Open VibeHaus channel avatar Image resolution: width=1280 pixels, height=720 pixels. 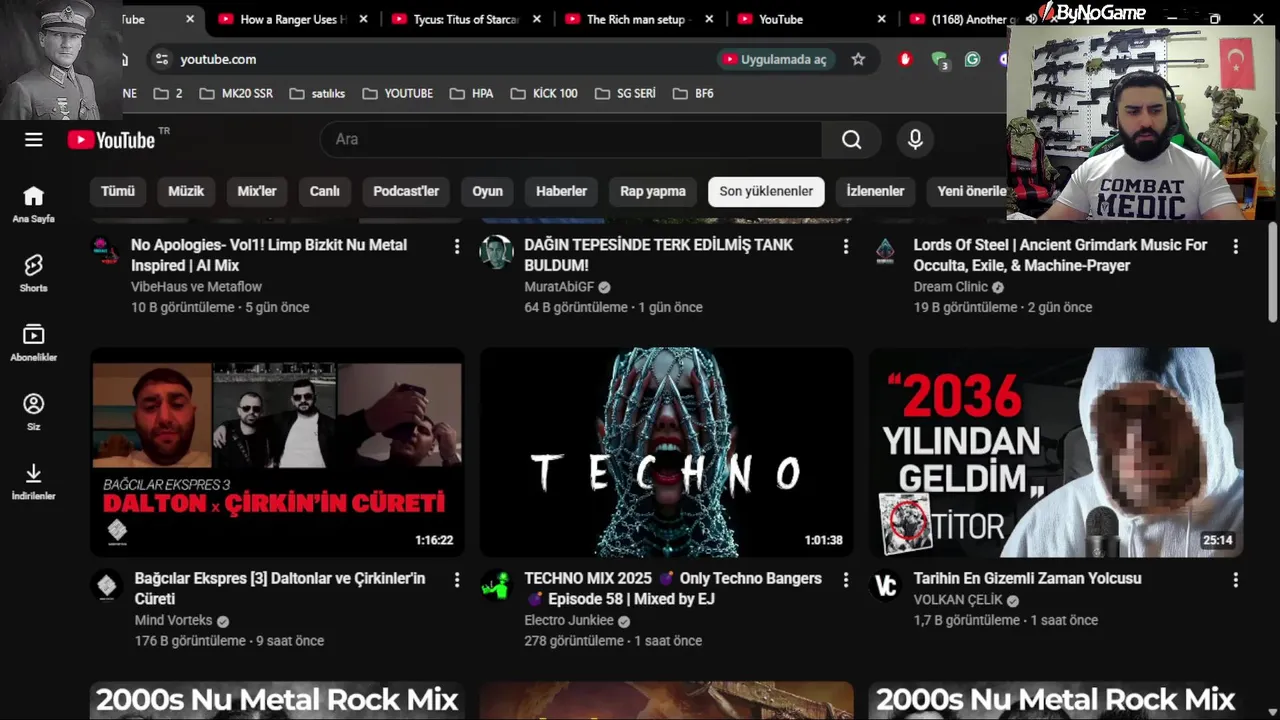[x=106, y=251]
